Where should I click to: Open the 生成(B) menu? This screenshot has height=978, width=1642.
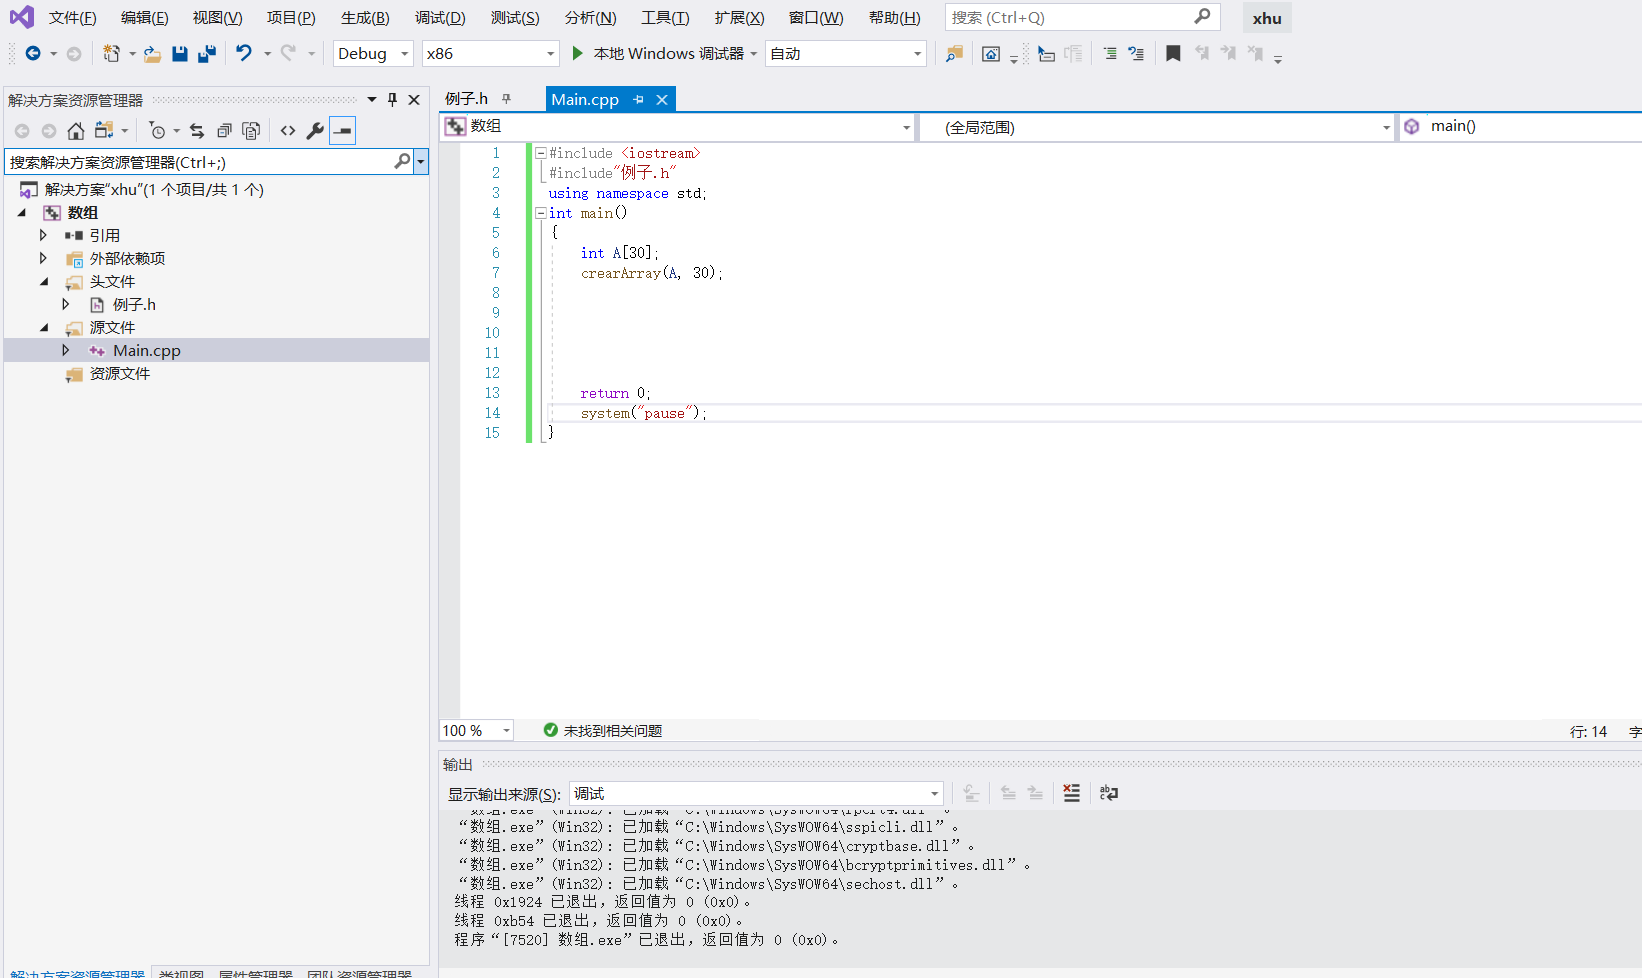[365, 18]
